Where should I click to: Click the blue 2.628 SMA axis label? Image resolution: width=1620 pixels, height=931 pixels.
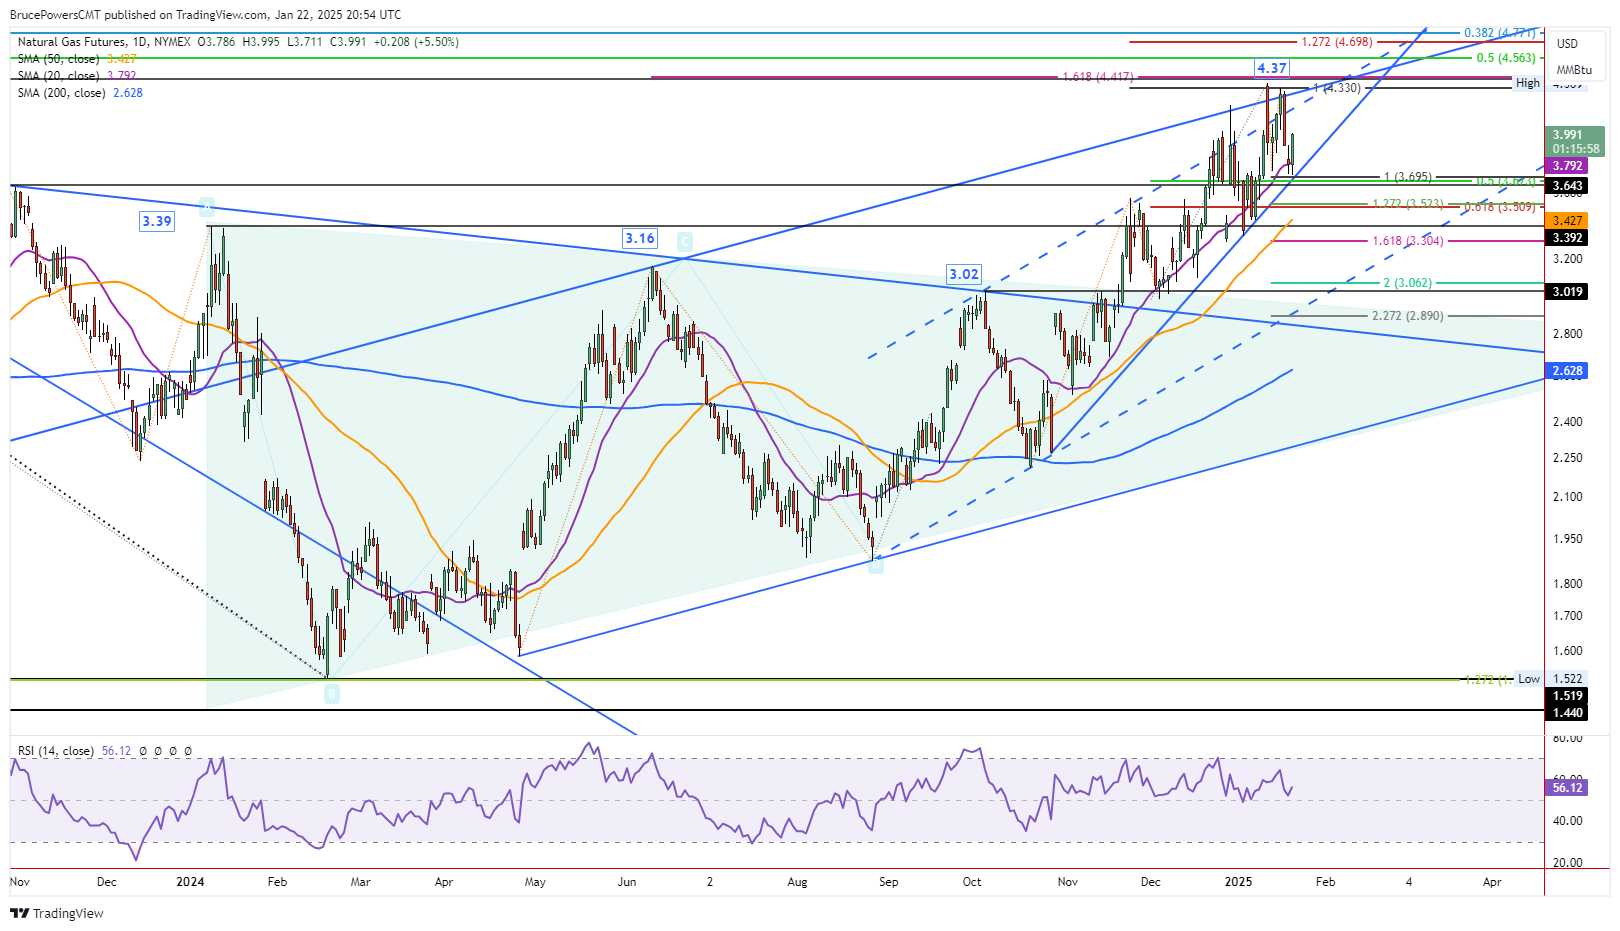pyautogui.click(x=1567, y=371)
